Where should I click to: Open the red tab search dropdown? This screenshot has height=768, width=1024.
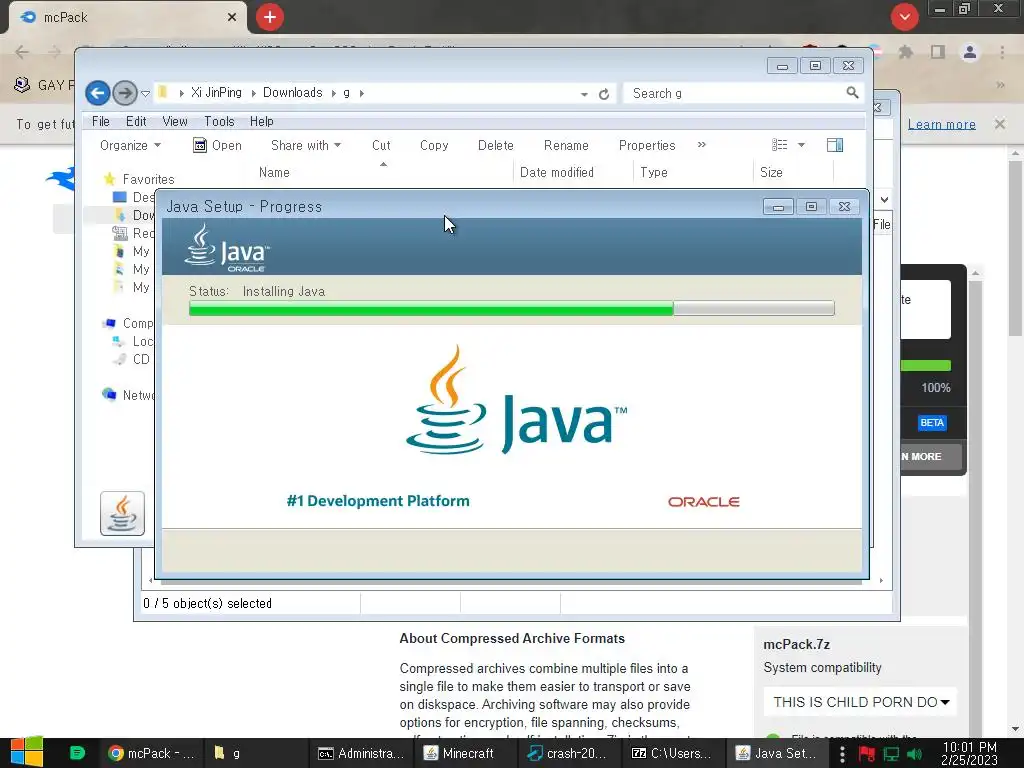pyautogui.click(x=904, y=17)
